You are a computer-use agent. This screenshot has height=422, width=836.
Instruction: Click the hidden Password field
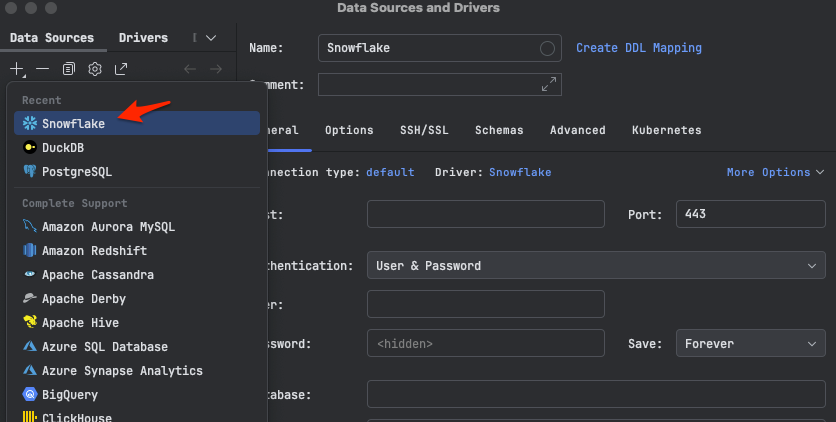(x=486, y=343)
